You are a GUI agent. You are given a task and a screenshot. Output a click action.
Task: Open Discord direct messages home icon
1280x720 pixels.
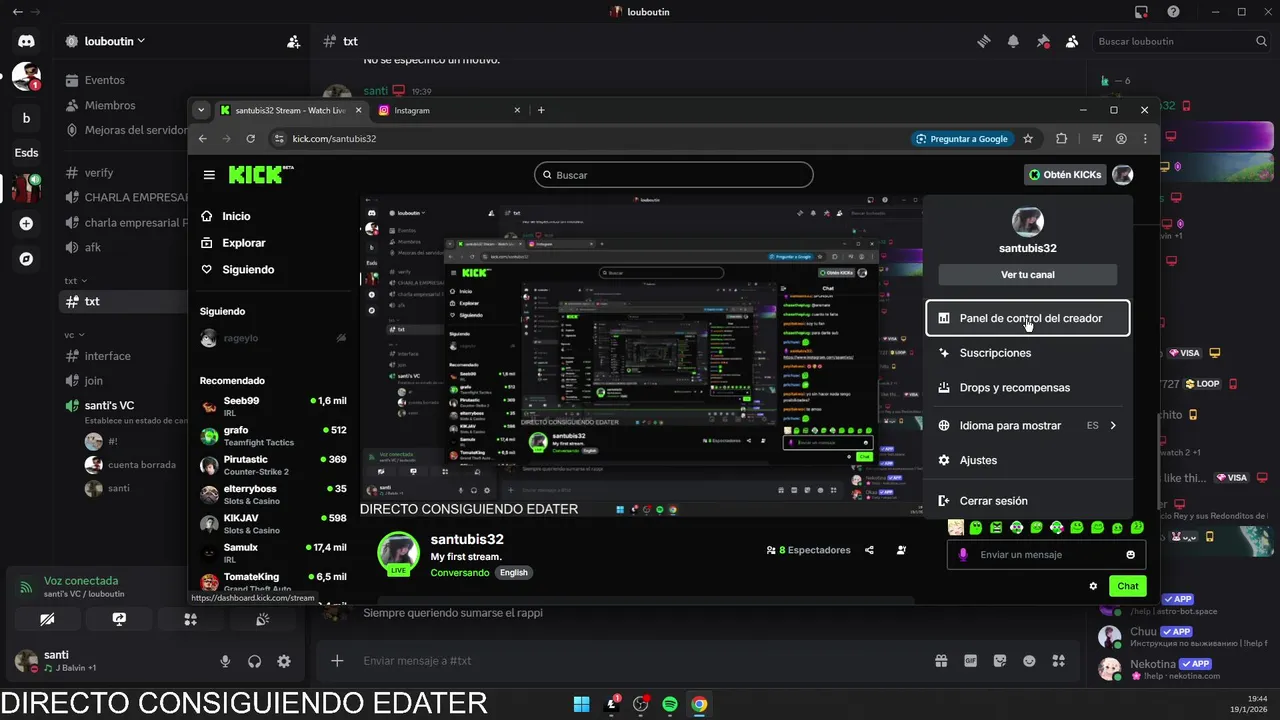[26, 41]
